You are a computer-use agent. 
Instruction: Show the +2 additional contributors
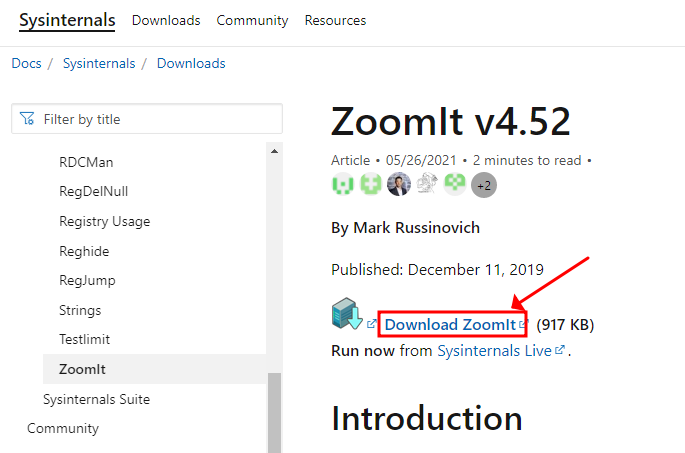pos(484,185)
